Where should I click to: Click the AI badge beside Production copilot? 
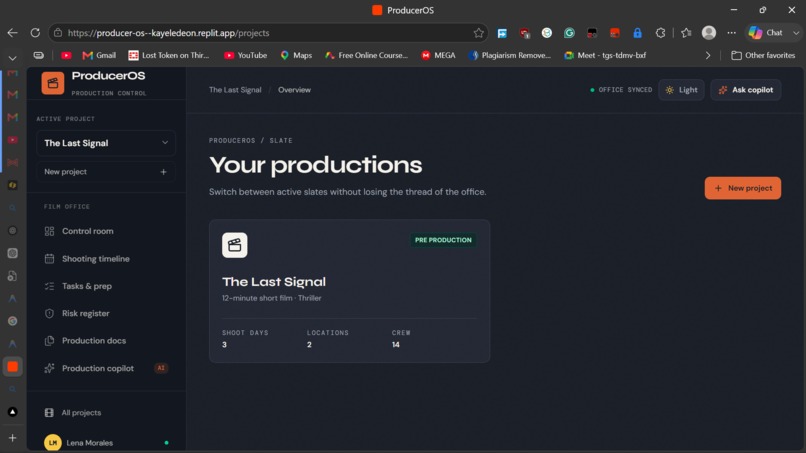161,368
